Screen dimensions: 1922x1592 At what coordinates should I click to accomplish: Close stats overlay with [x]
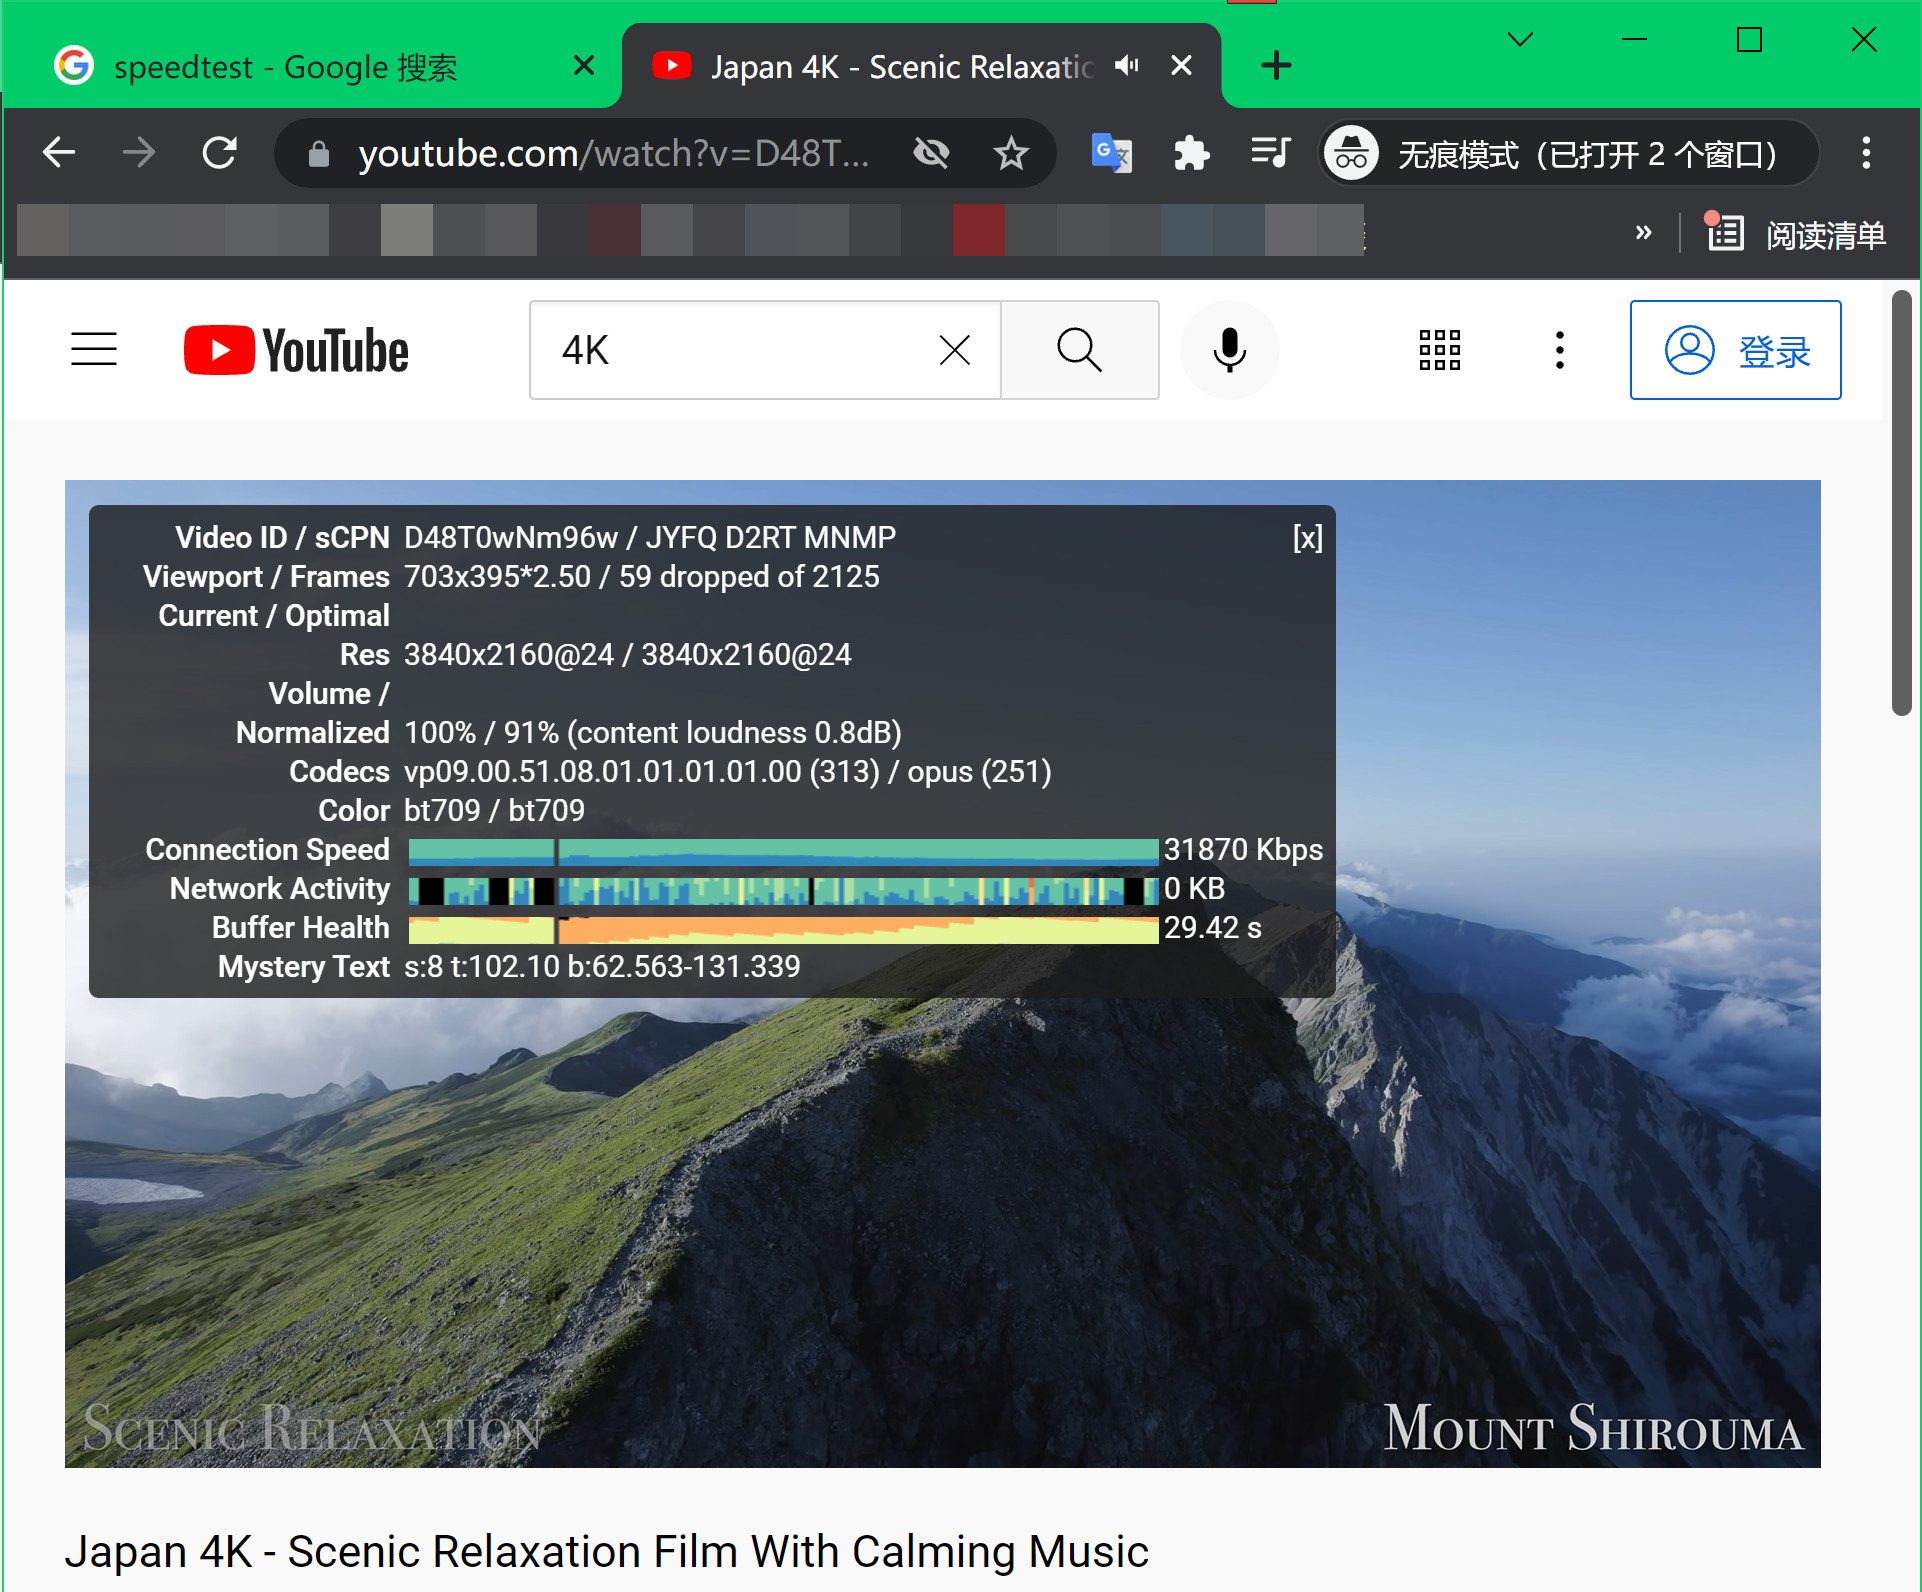point(1307,538)
